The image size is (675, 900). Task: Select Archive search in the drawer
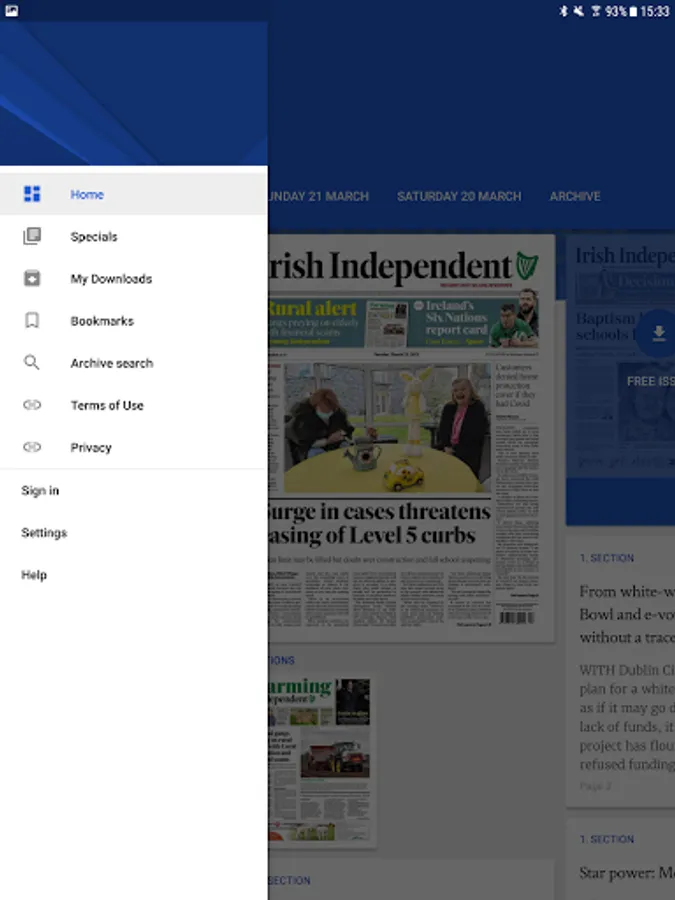(x=134, y=362)
